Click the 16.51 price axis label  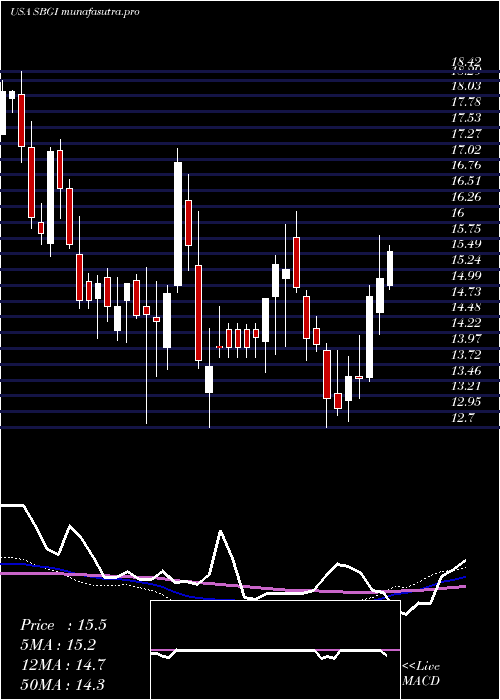pos(466,181)
